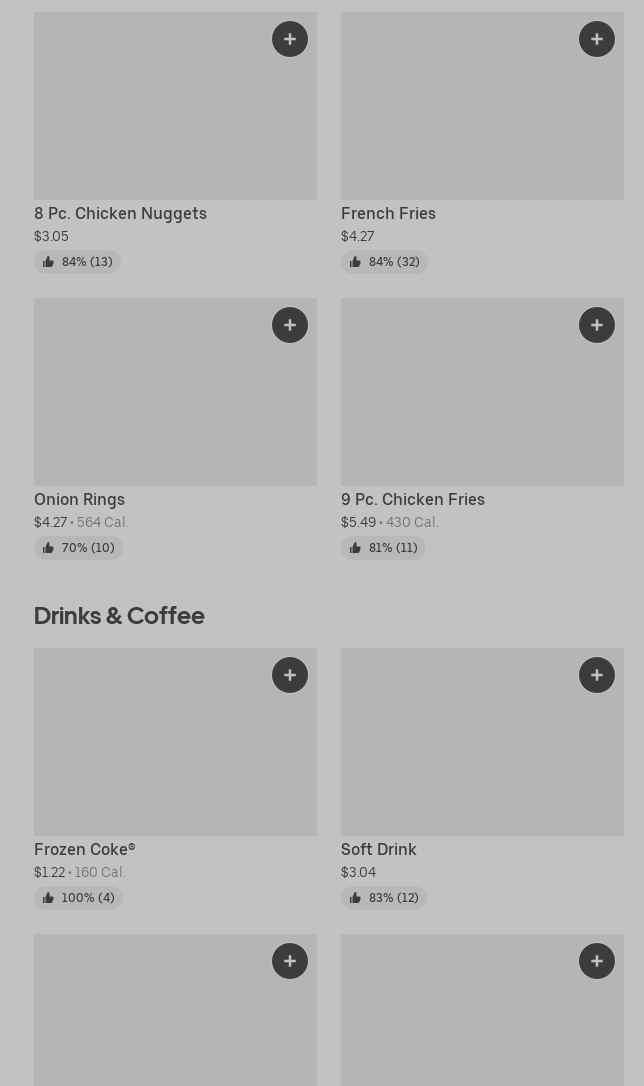This screenshot has height=1086, width=644.
Task: Add Soft Drink with plus icon
Action: click(x=597, y=675)
